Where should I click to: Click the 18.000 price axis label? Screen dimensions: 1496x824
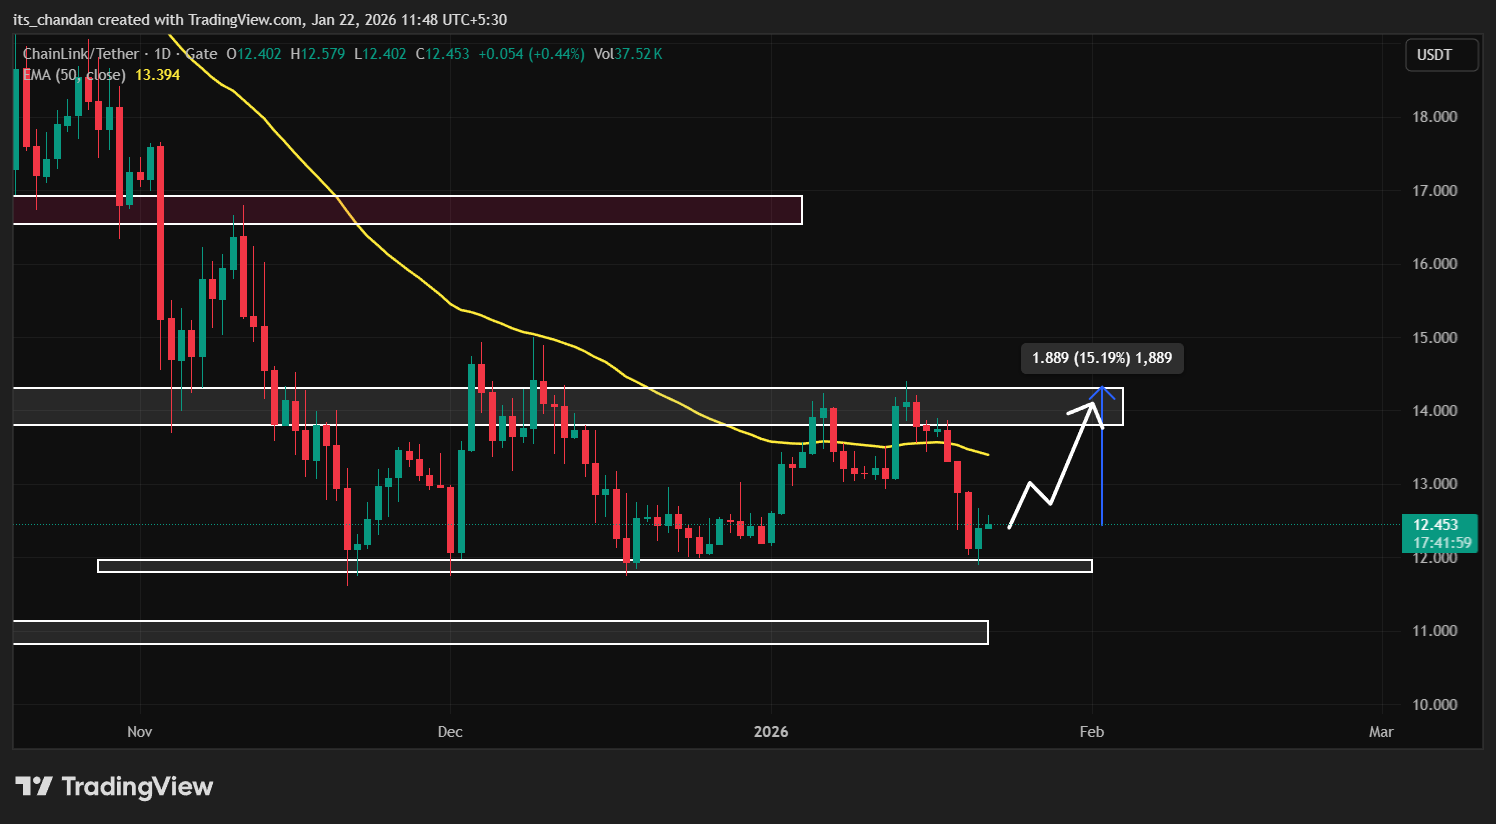point(1434,117)
